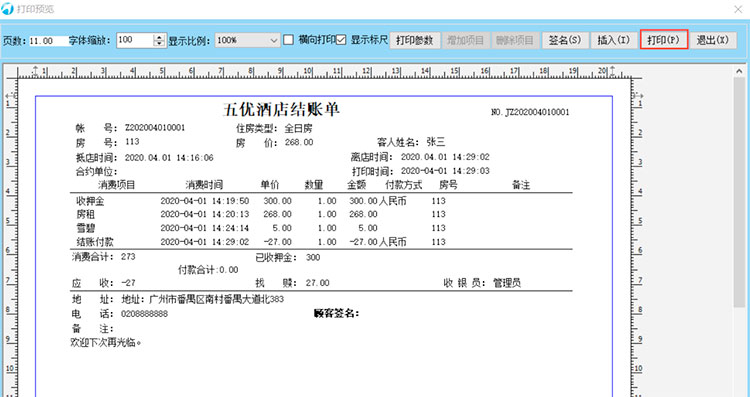Click the address line 广州市番禺区南村番禺大道北383
The height and width of the screenshot is (397, 750).
(217, 299)
